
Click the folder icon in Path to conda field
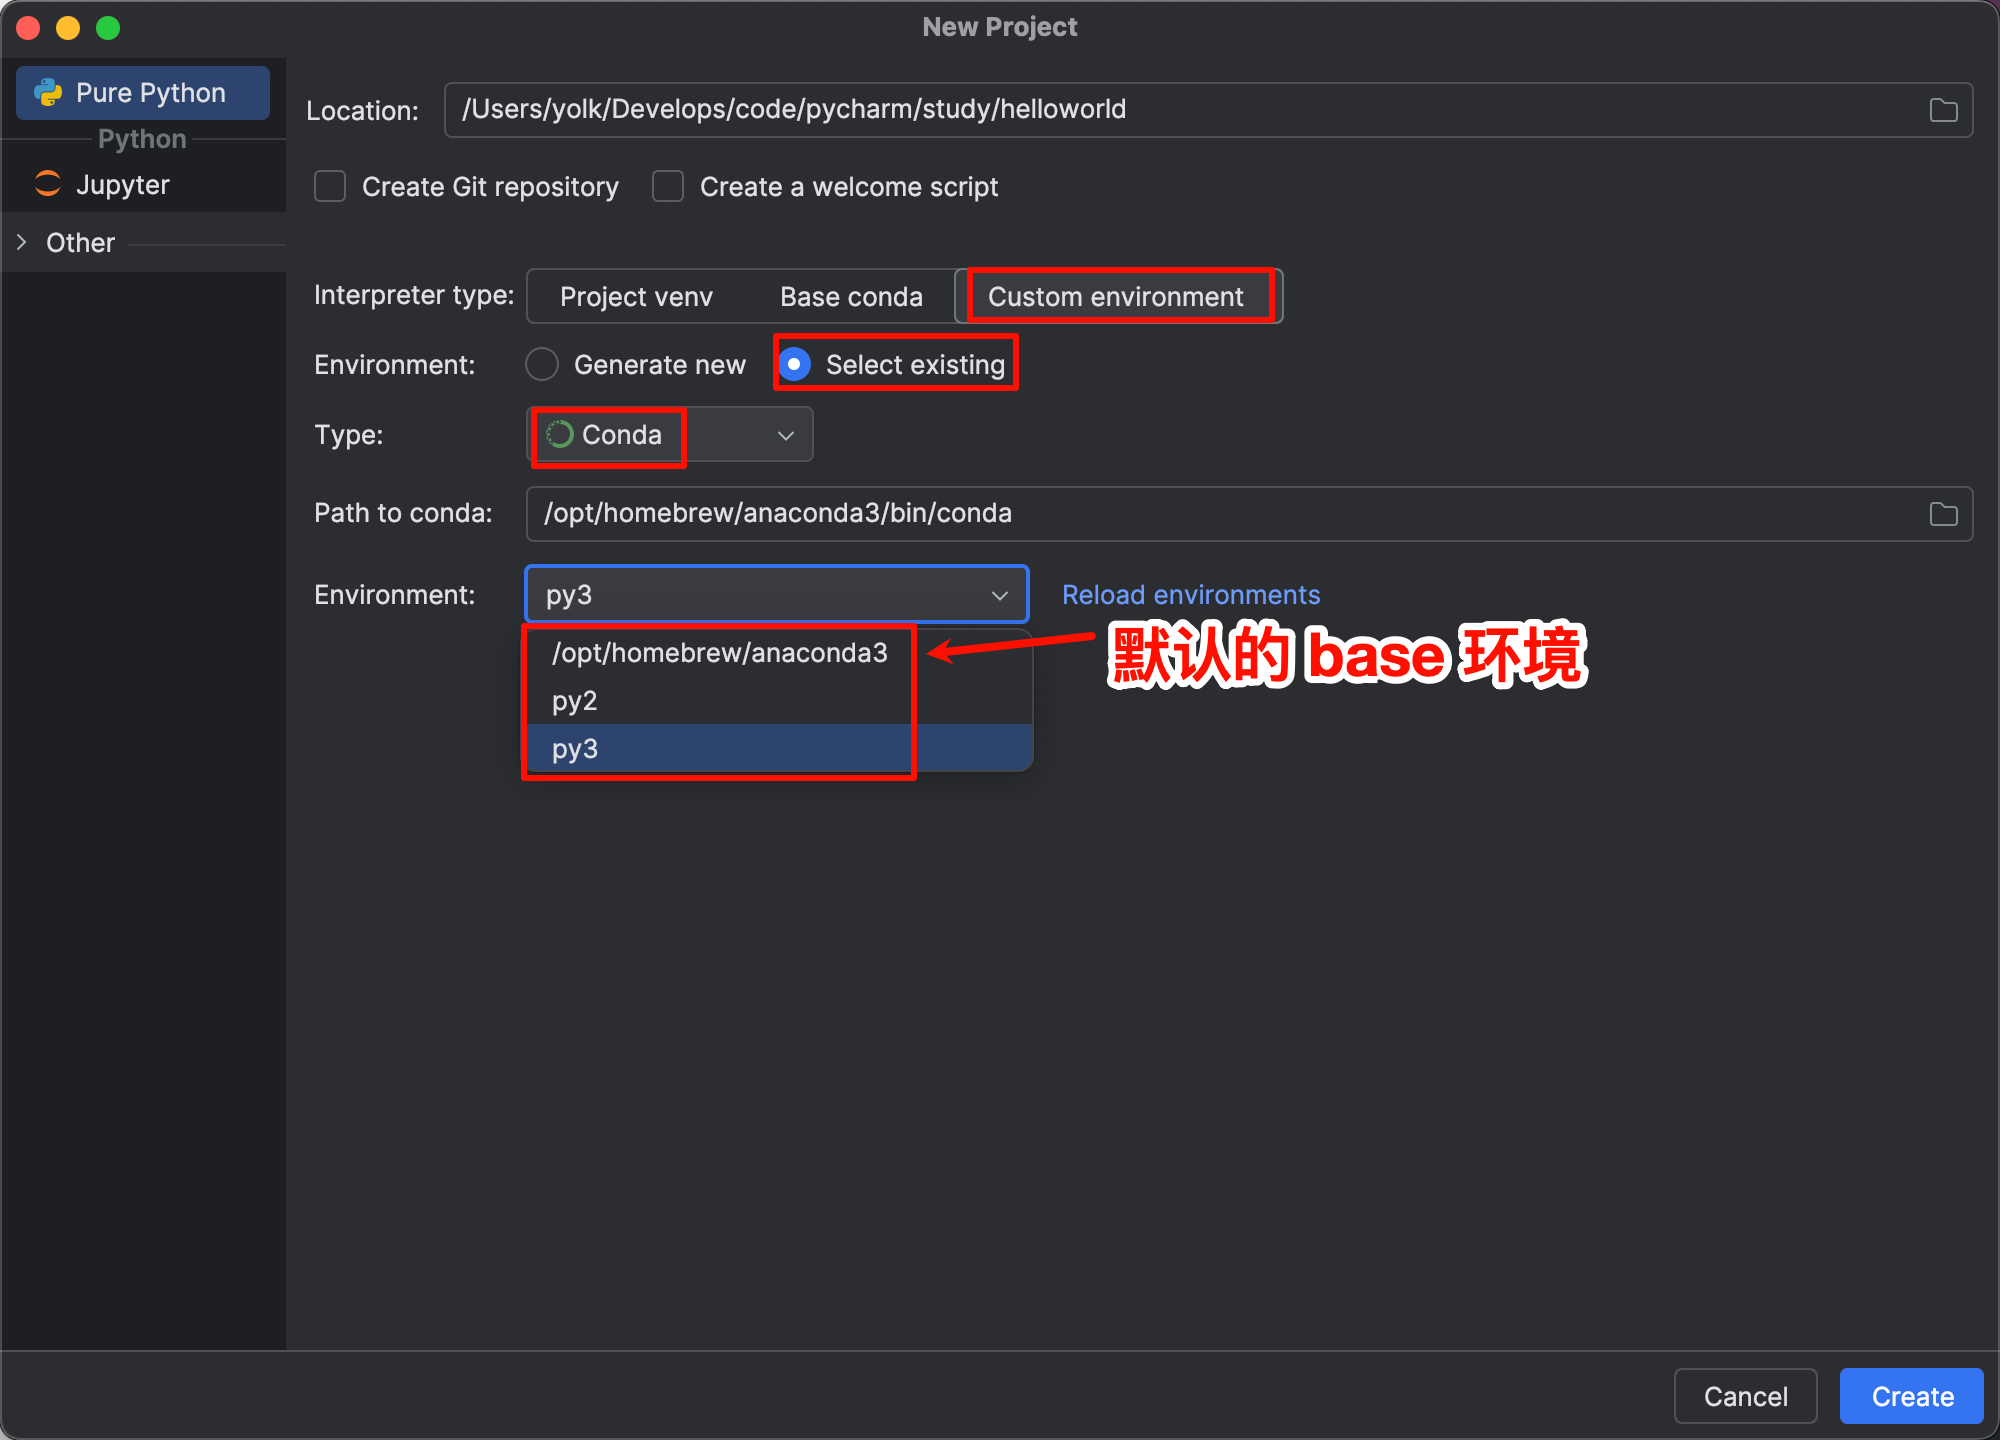tap(1943, 514)
